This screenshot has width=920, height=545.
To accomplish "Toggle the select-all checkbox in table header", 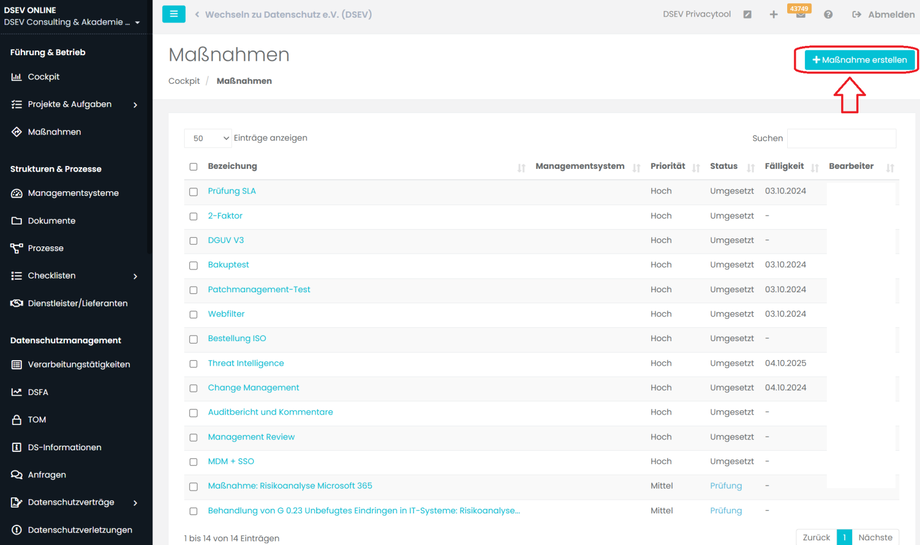I will click(x=194, y=167).
